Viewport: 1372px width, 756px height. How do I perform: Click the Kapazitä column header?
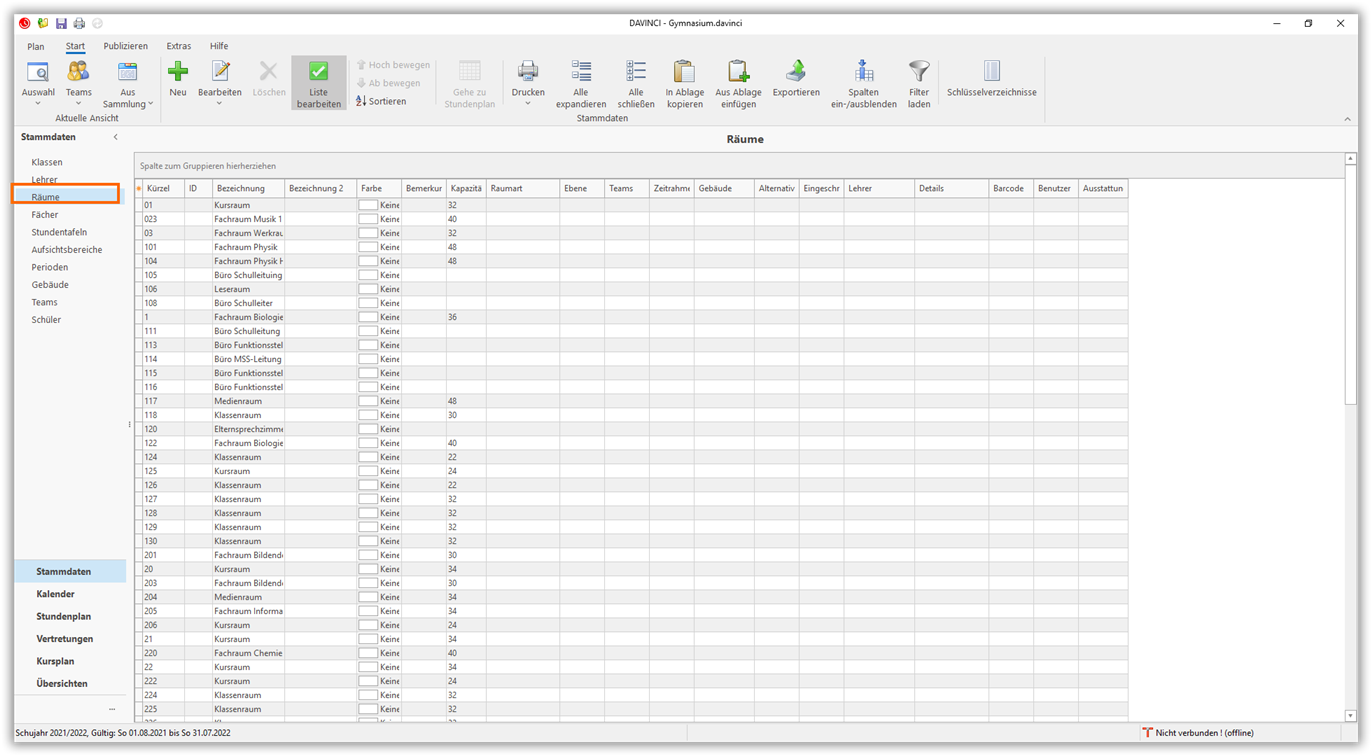[x=466, y=188]
